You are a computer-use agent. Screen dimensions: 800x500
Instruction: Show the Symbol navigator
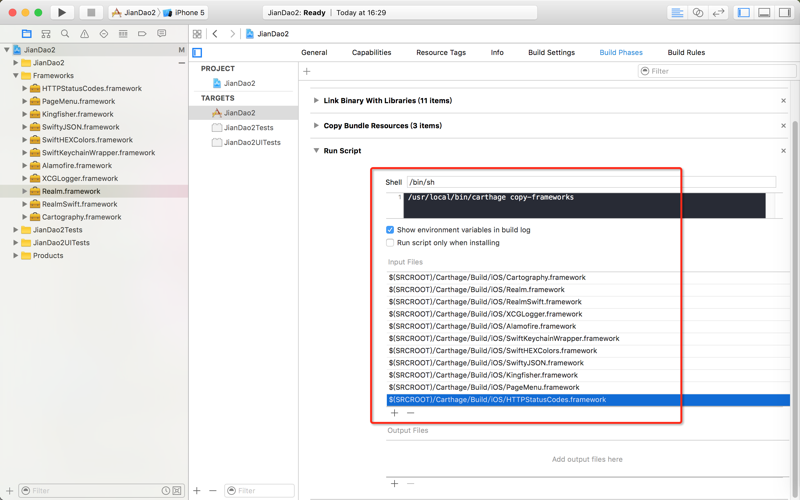(46, 34)
